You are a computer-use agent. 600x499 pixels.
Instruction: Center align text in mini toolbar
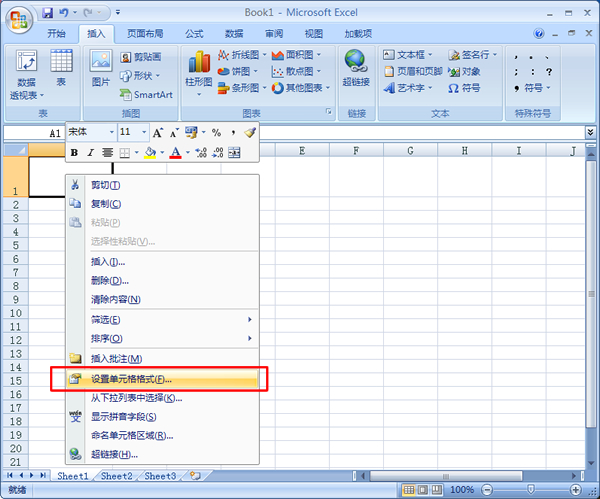tap(108, 153)
